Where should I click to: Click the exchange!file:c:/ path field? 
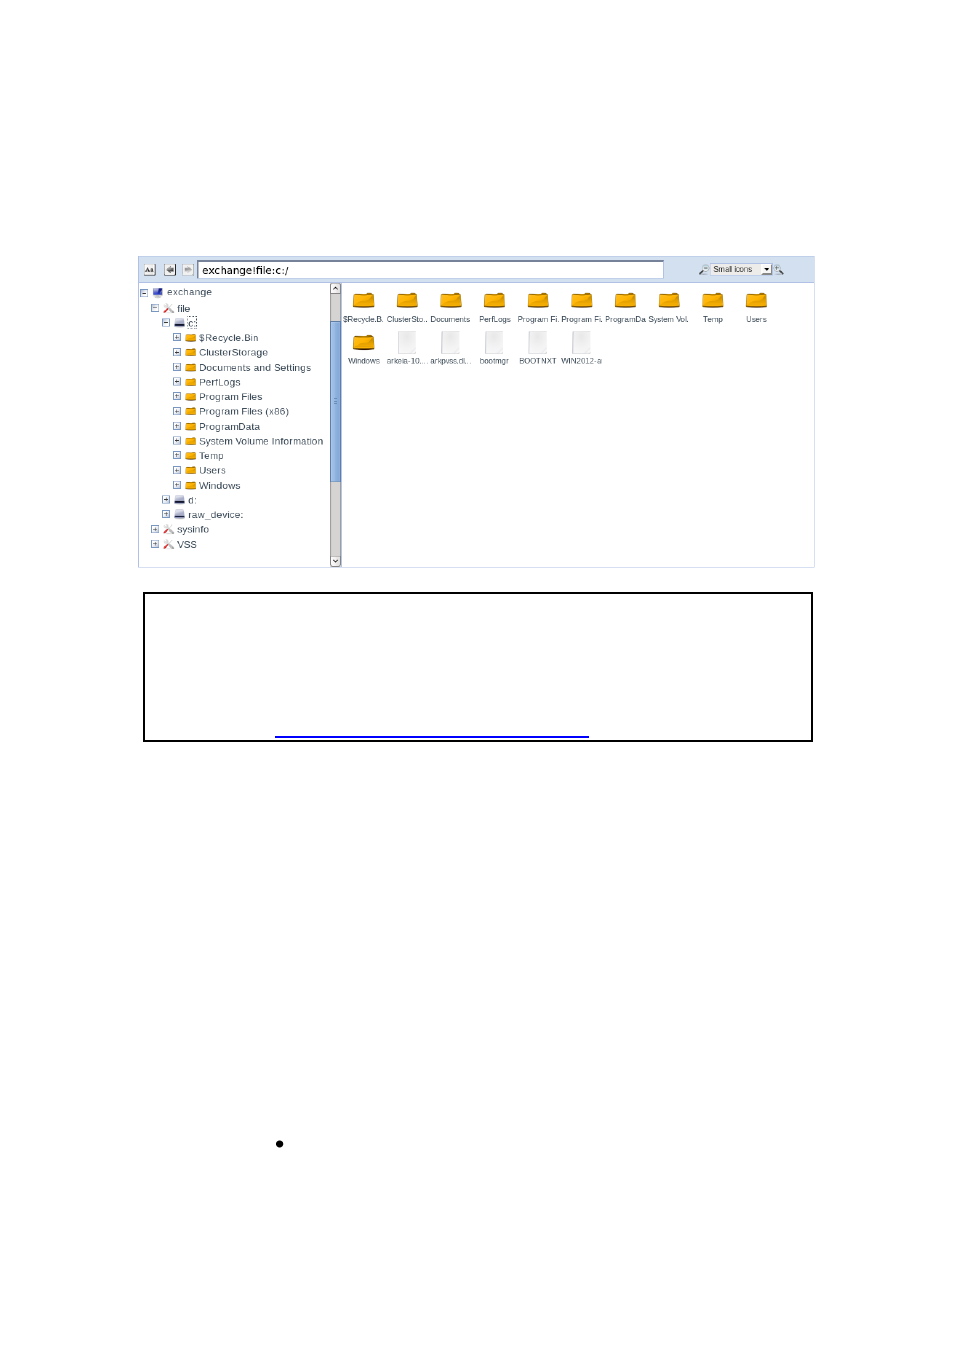tap(431, 270)
